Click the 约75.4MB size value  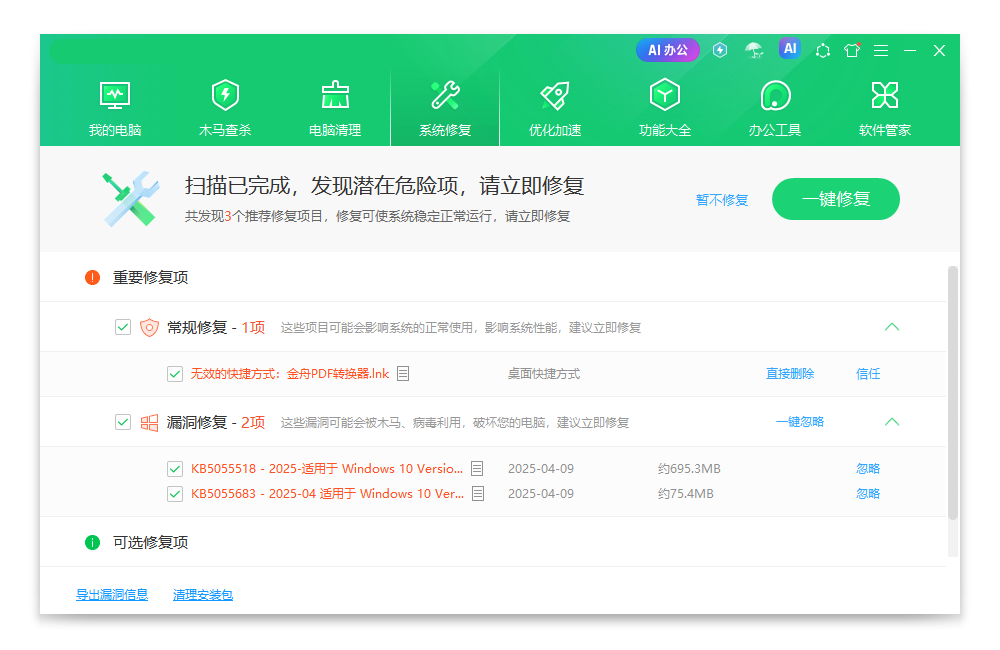tap(686, 494)
